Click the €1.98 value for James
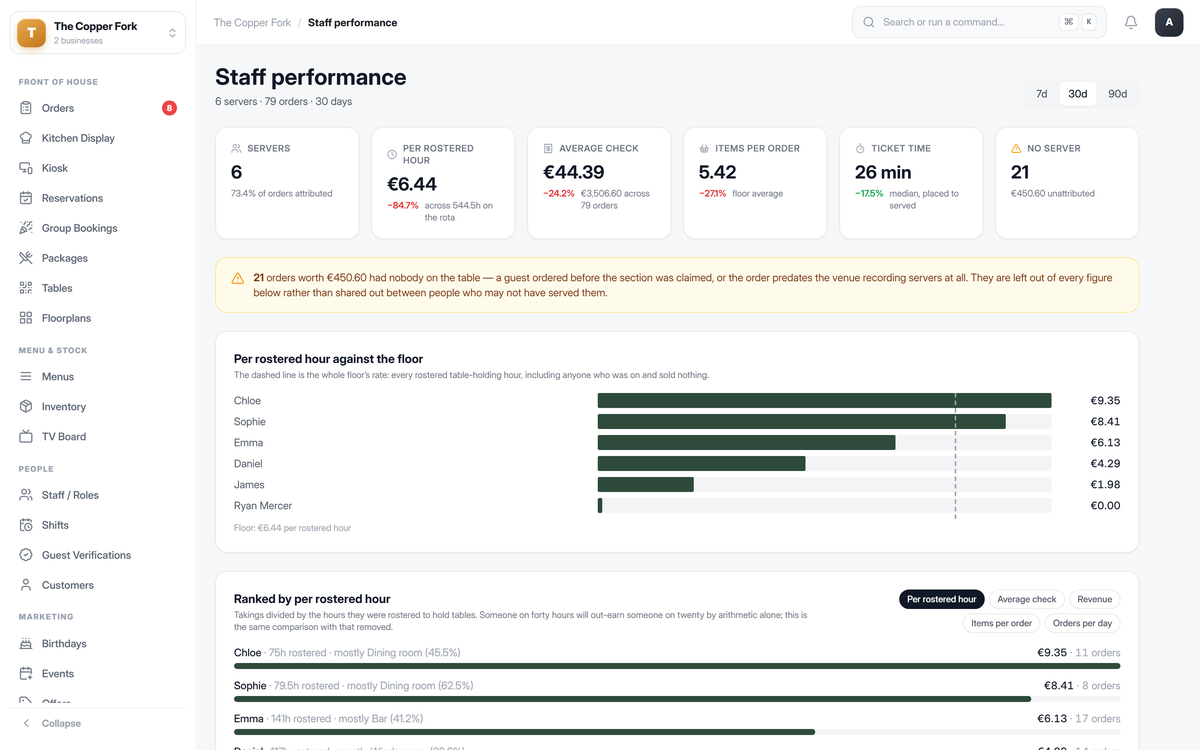 pos(1105,485)
